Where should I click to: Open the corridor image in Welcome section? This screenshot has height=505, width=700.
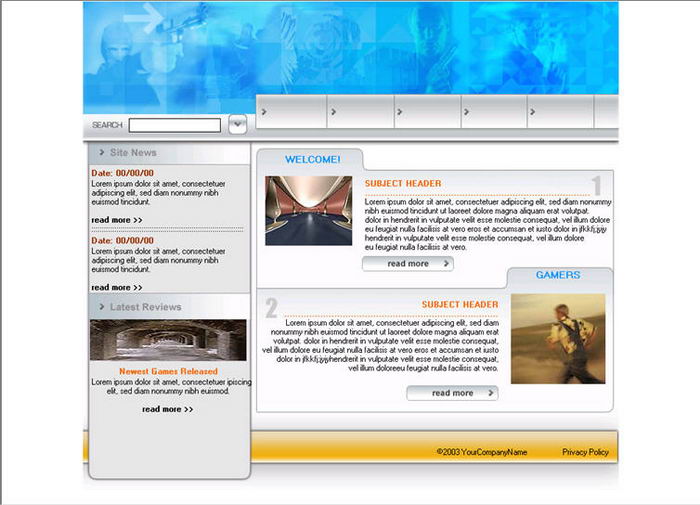308,211
